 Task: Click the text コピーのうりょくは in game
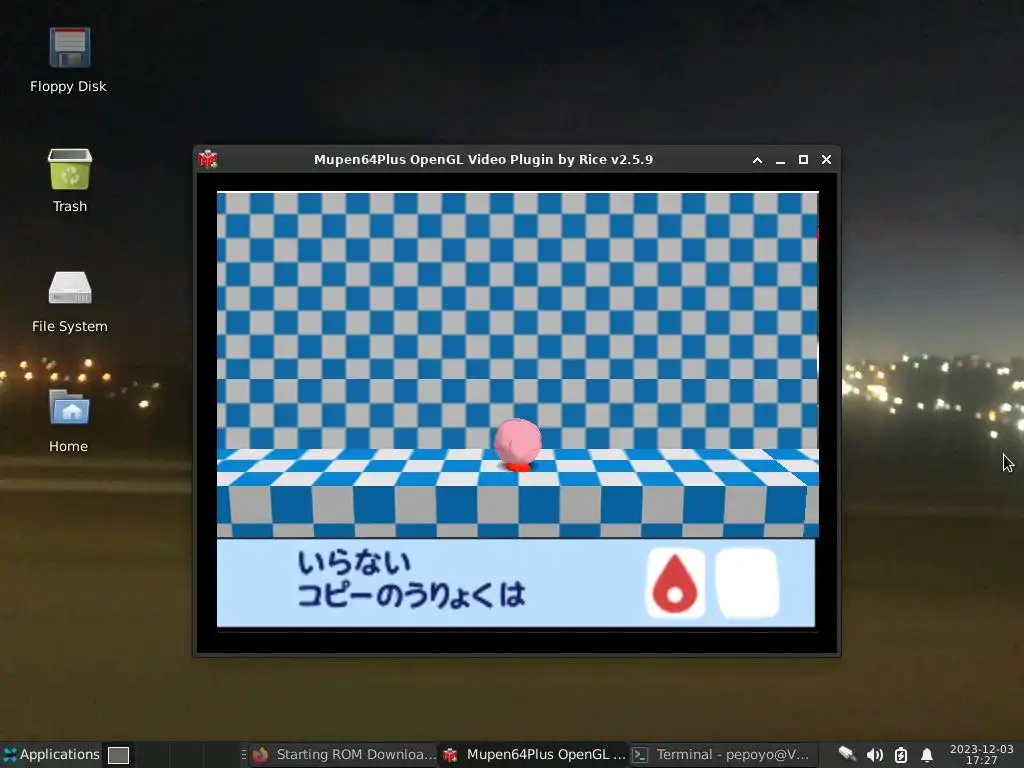[411, 594]
